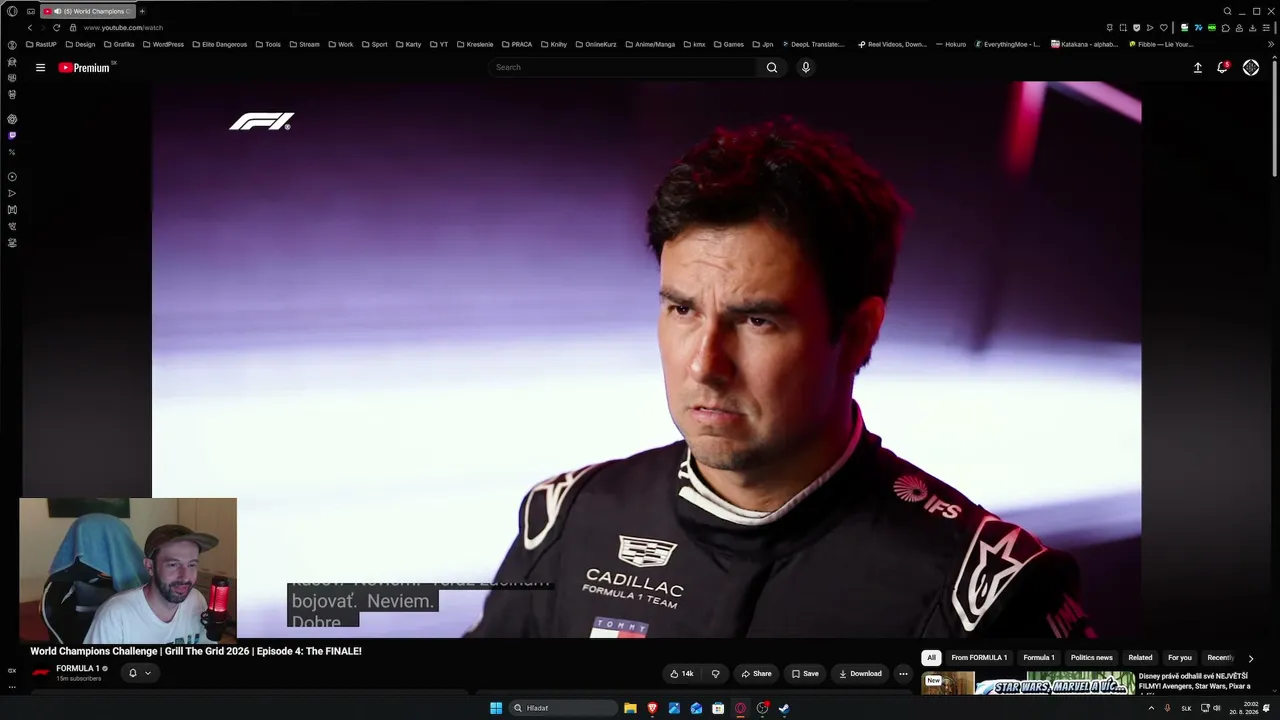Viewport: 1280px width, 720px height.
Task: Open File Explorer from the taskbar
Action: coord(630,708)
